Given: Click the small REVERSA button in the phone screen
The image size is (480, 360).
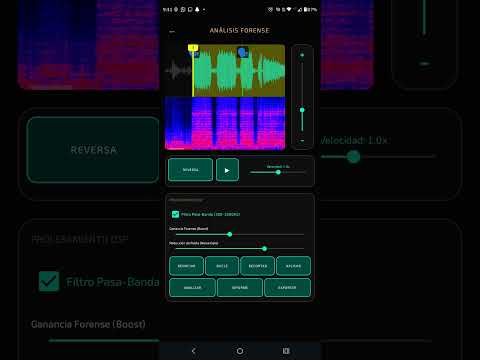Looking at the screenshot, I should (x=190, y=170).
